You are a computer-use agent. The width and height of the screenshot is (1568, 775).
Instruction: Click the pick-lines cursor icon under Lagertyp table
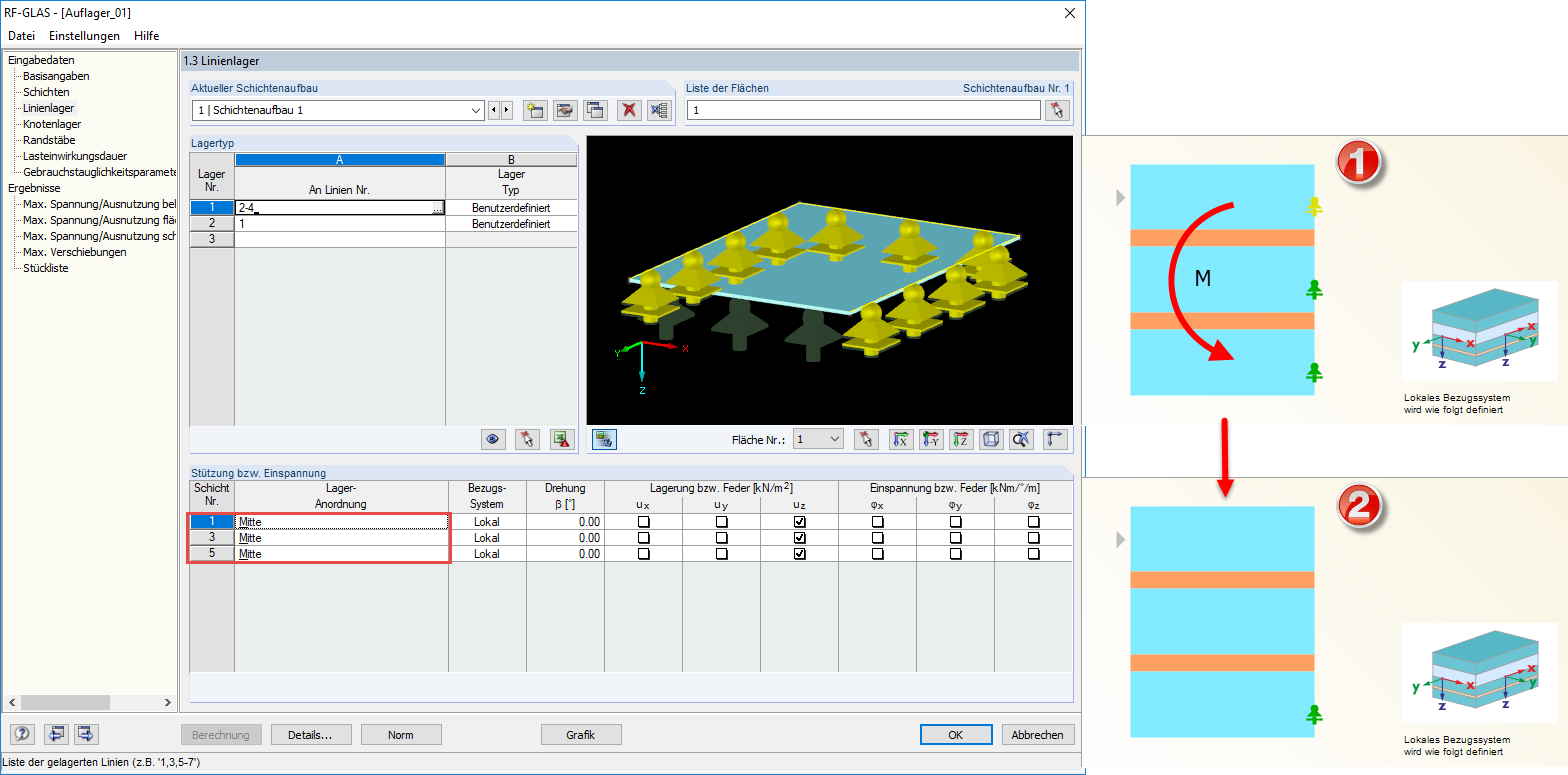[527, 438]
